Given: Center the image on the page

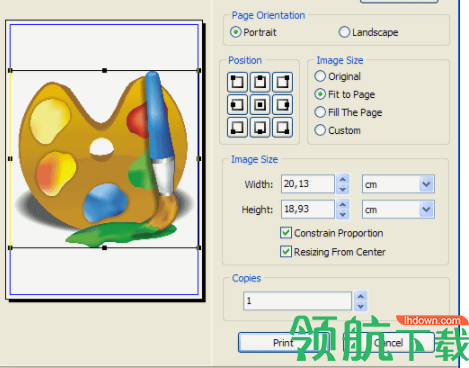Looking at the screenshot, I should (260, 105).
